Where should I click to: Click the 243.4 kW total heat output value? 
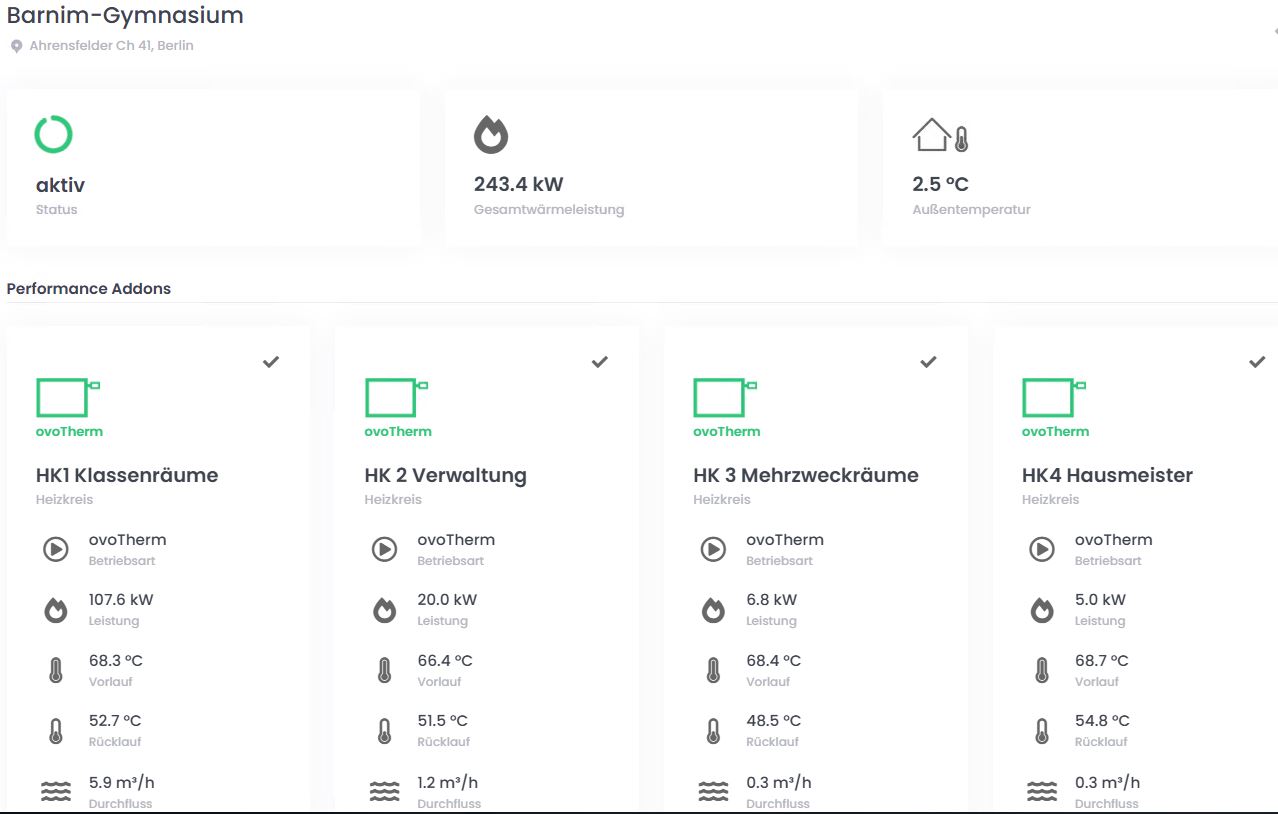518,184
